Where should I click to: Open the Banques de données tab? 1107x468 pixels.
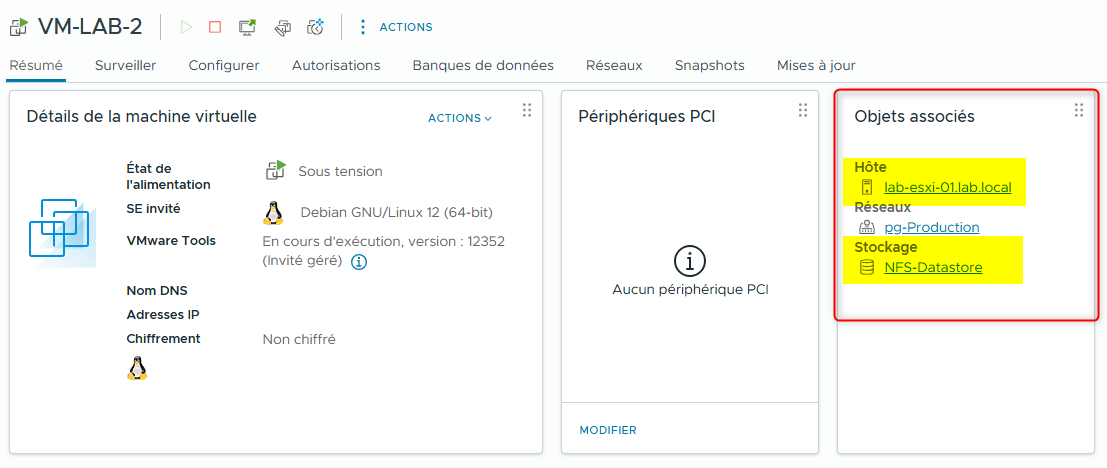(483, 66)
